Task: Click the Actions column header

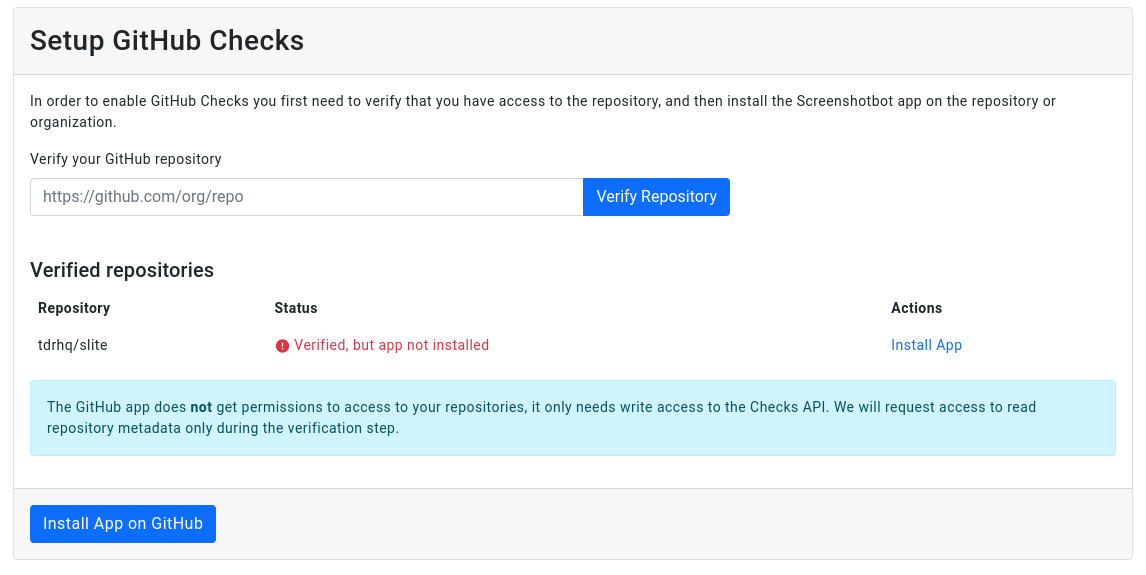Action: pyautogui.click(x=916, y=308)
